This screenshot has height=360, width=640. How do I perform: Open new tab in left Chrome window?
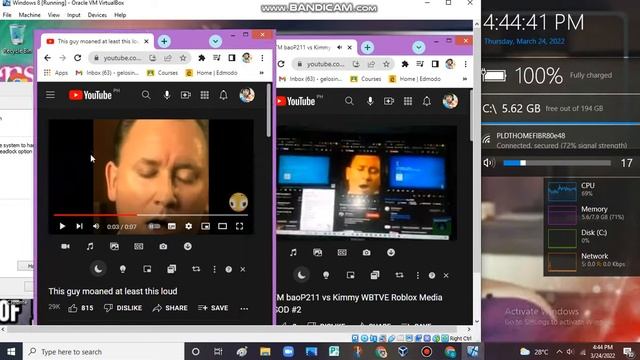[x=164, y=41]
